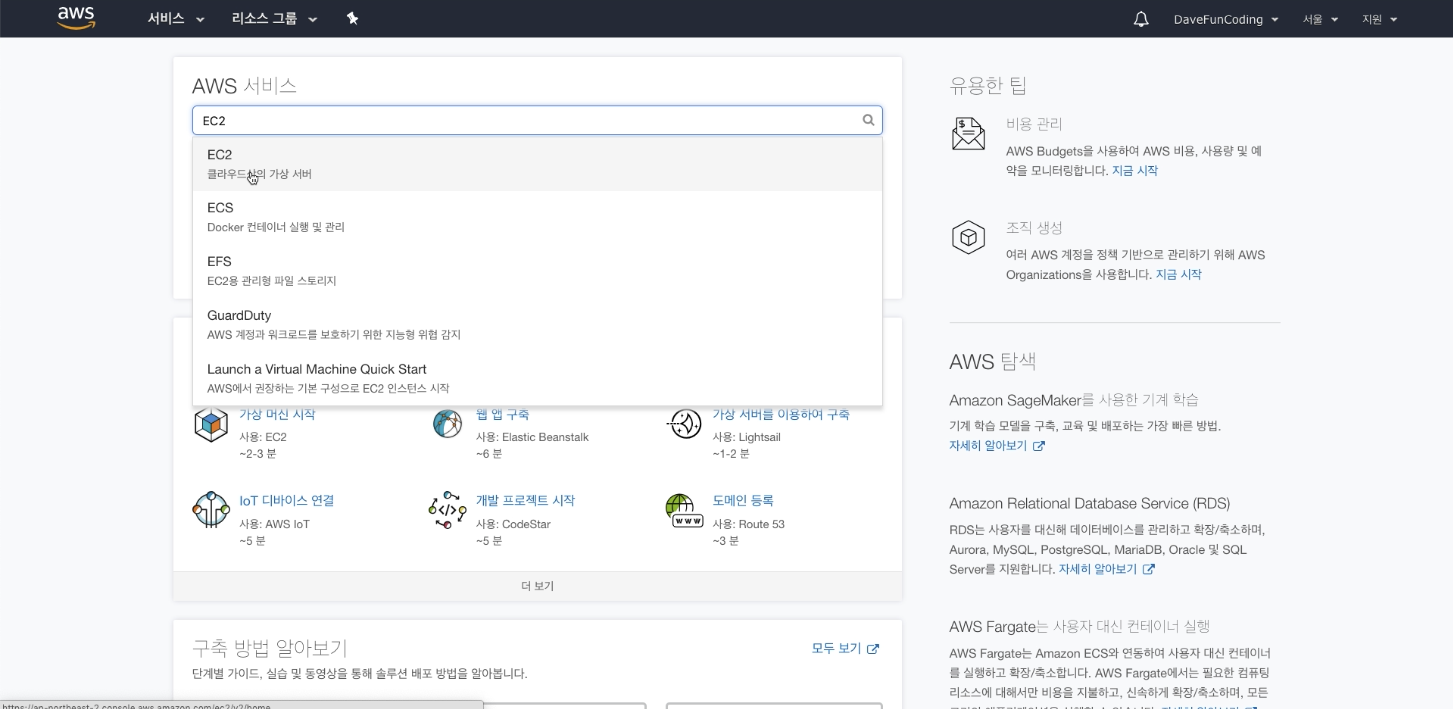The width and height of the screenshot is (1453, 709).
Task: Open the 도메인 등록 link
Action: (x=742, y=501)
